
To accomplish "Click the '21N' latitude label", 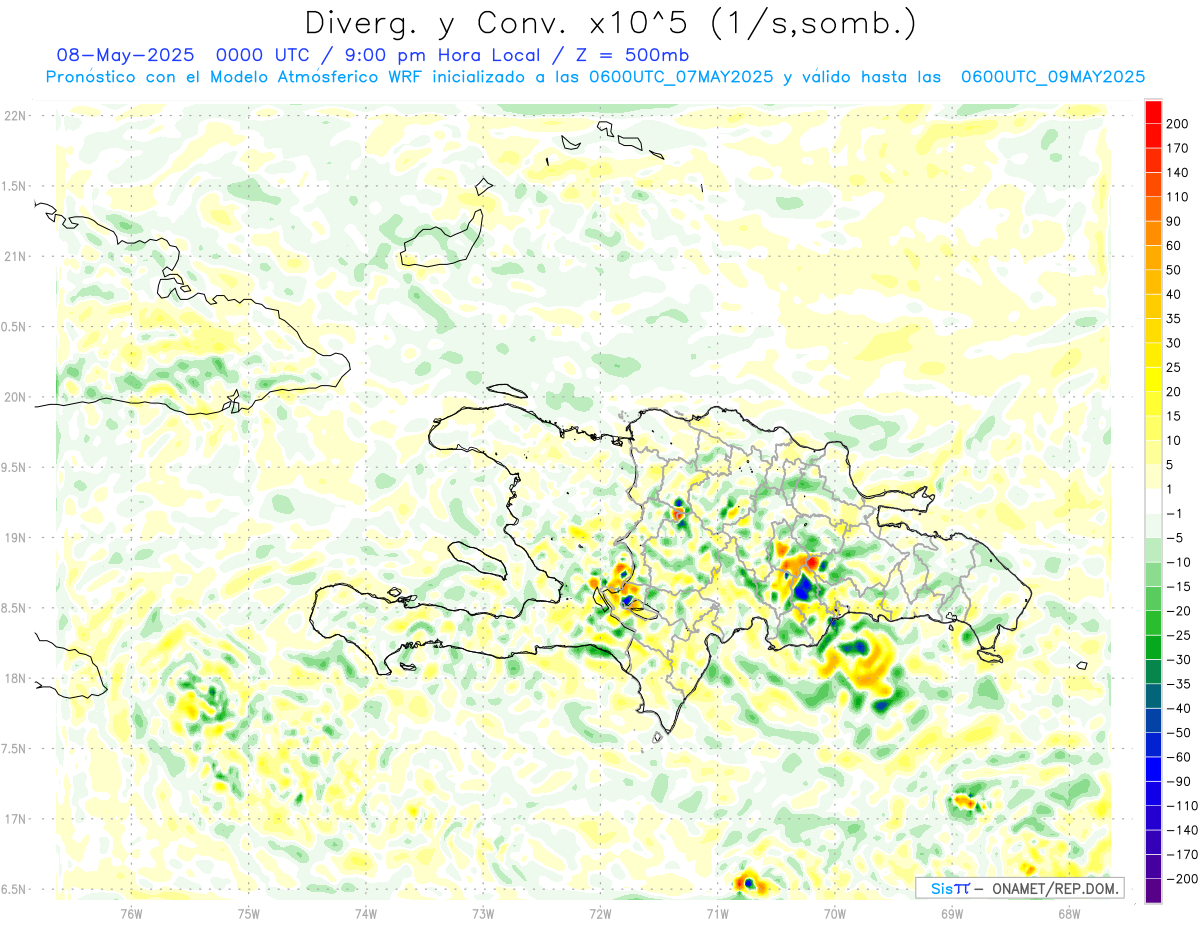I will (x=14, y=256).
